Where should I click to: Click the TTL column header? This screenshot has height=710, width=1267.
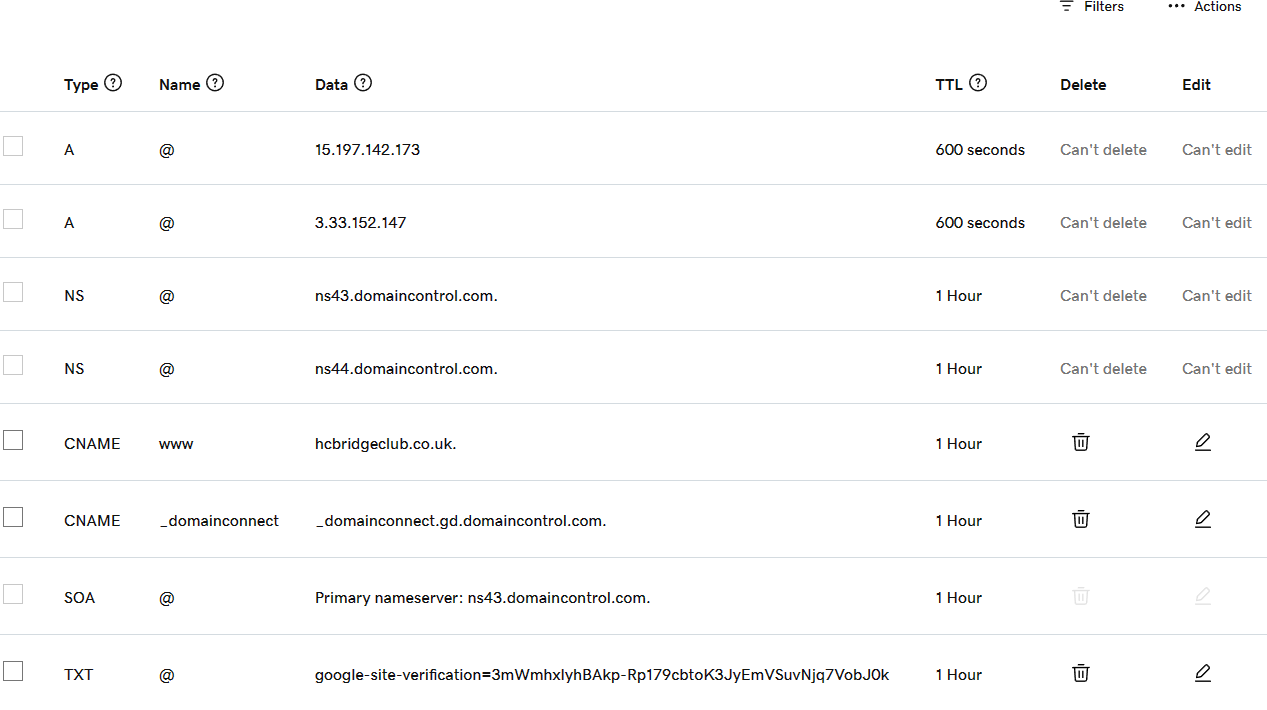949,85
